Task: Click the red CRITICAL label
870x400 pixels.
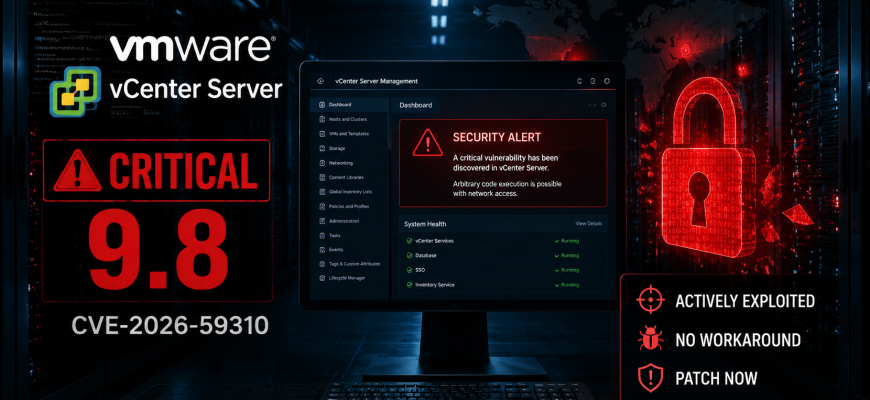Action: click(x=183, y=170)
